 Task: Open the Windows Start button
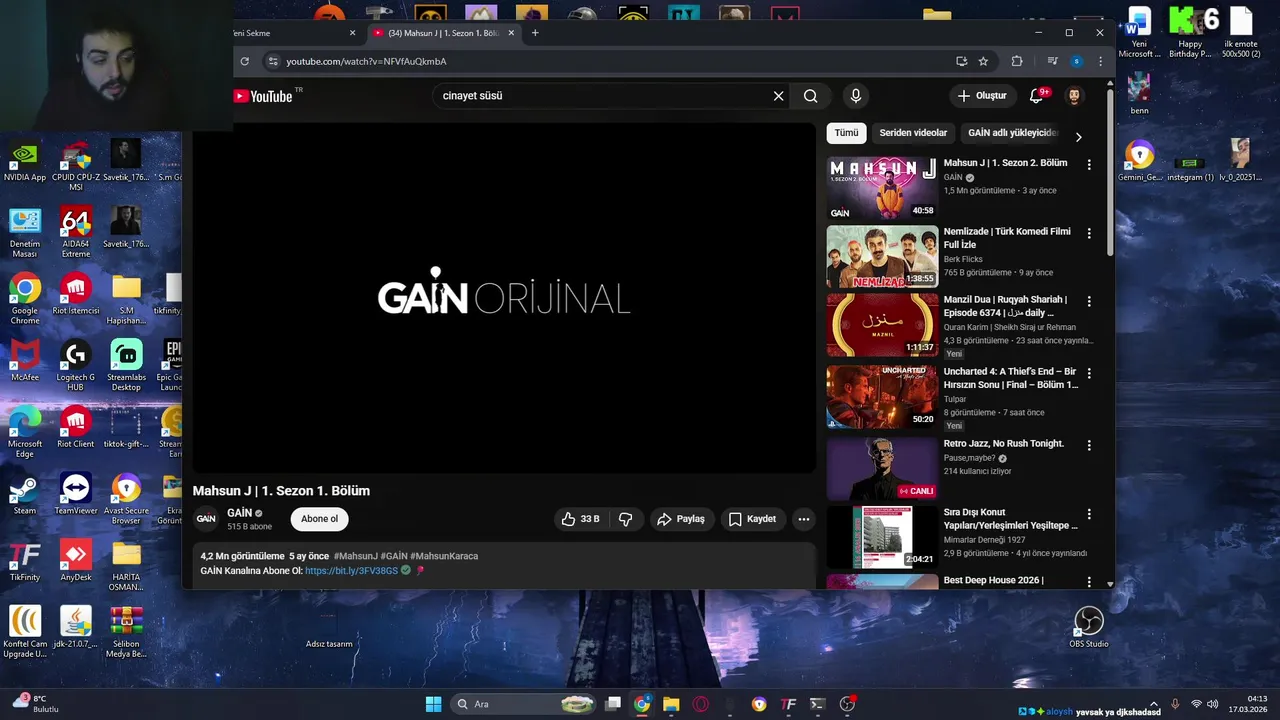[433, 704]
